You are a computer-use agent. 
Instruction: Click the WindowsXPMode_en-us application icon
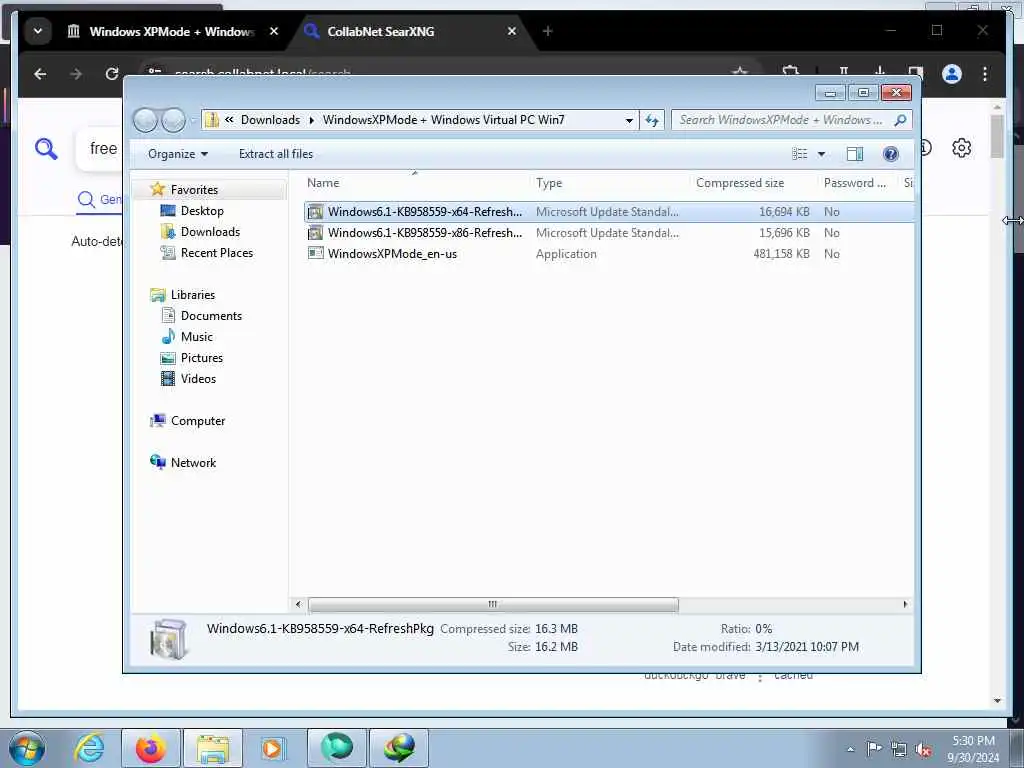[x=315, y=253]
